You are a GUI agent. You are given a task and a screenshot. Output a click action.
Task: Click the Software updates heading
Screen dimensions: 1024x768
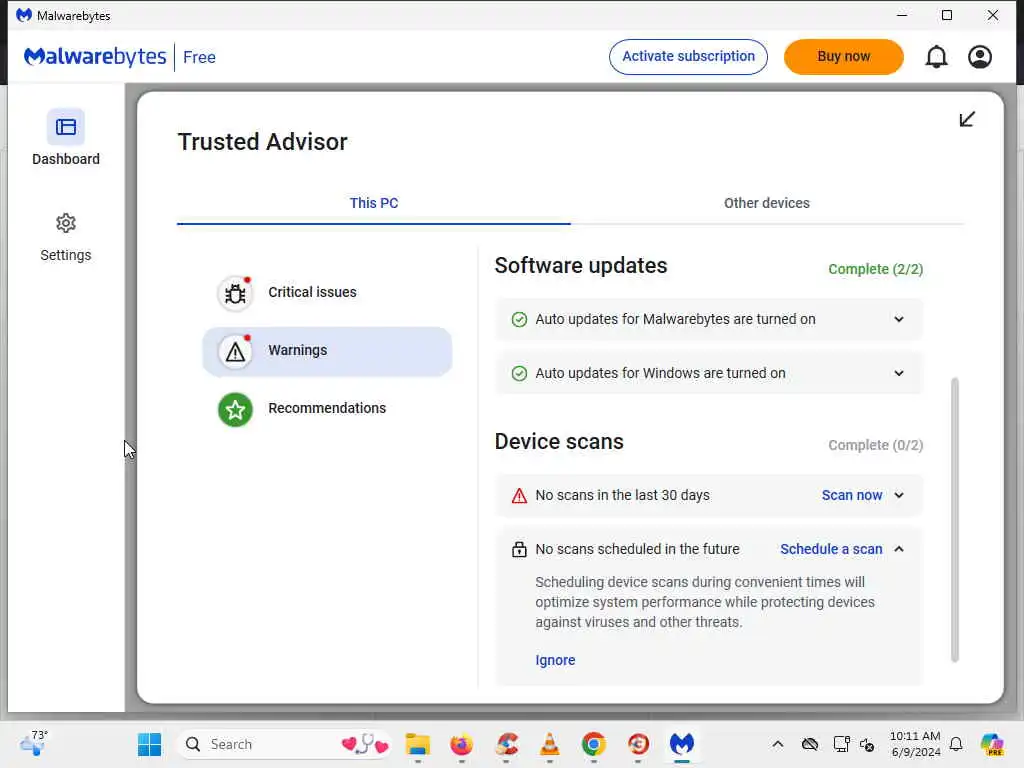pos(581,266)
